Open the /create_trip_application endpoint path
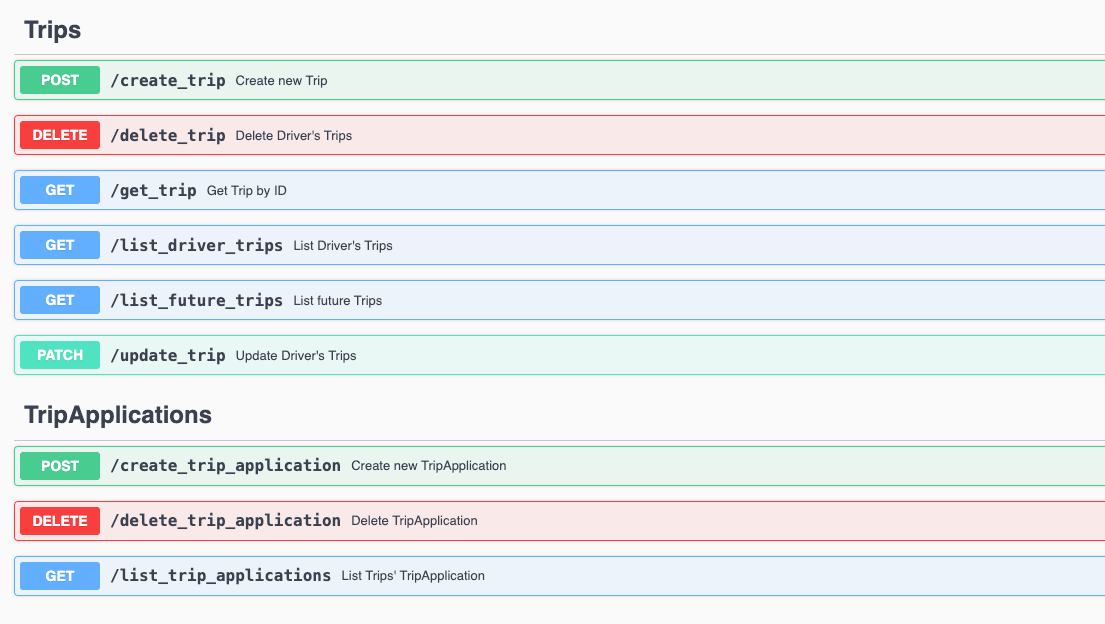This screenshot has height=624, width=1105. (225, 465)
